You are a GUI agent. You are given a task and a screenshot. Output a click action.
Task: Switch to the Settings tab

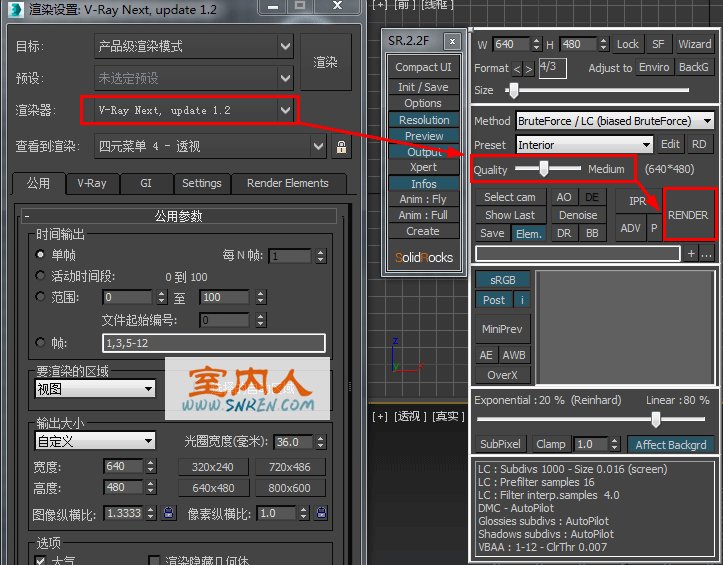(x=201, y=184)
